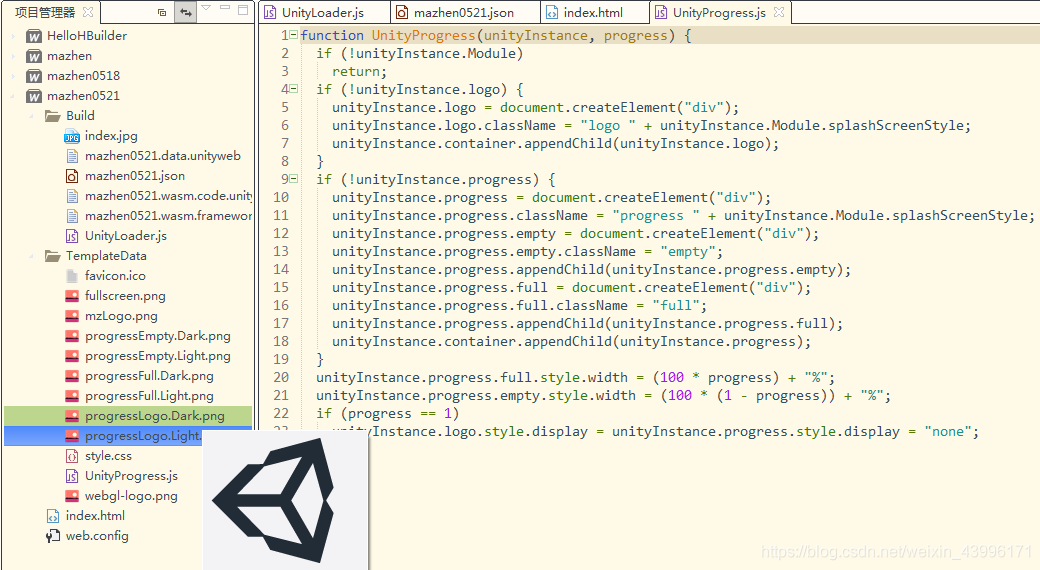Fold the function block at line 1

[x=294, y=35]
